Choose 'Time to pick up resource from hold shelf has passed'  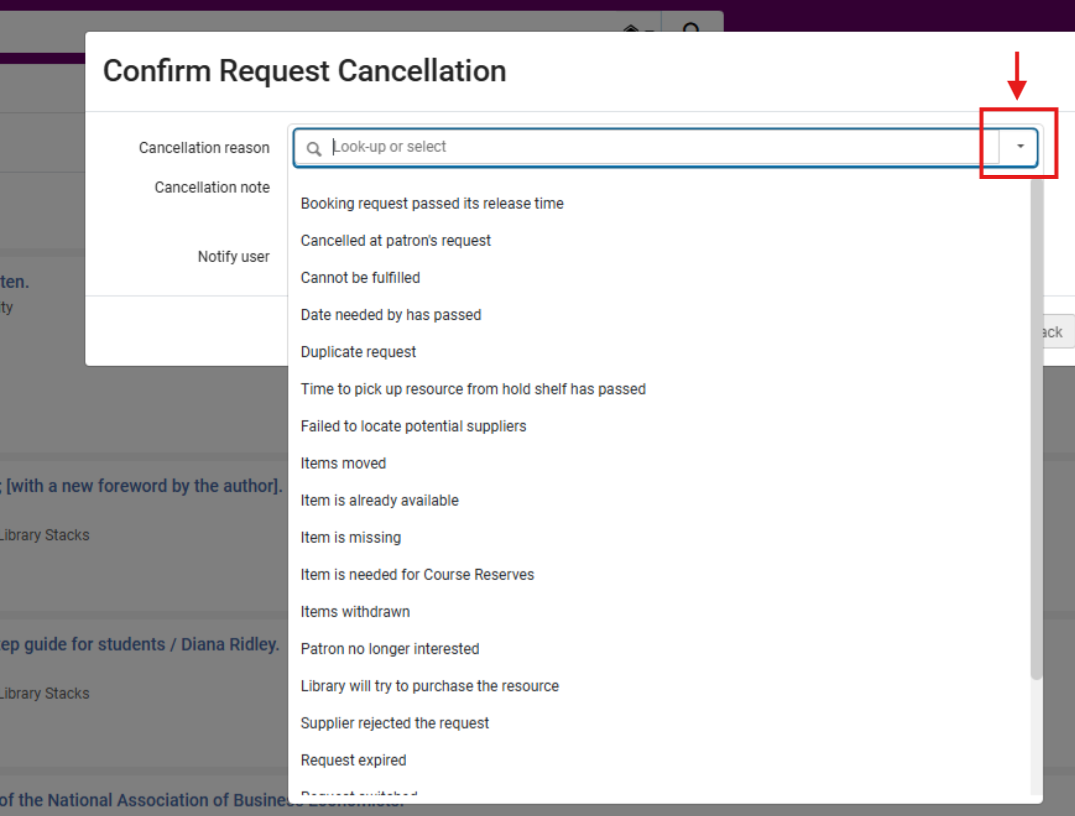[473, 388]
